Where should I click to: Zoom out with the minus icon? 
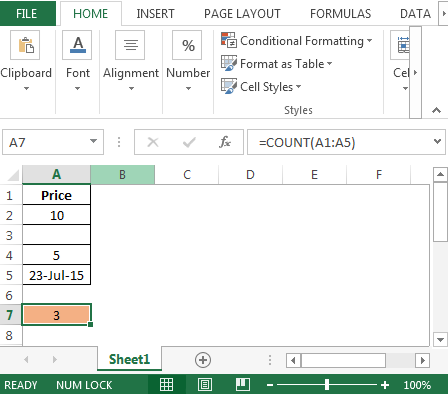[x=270, y=385]
